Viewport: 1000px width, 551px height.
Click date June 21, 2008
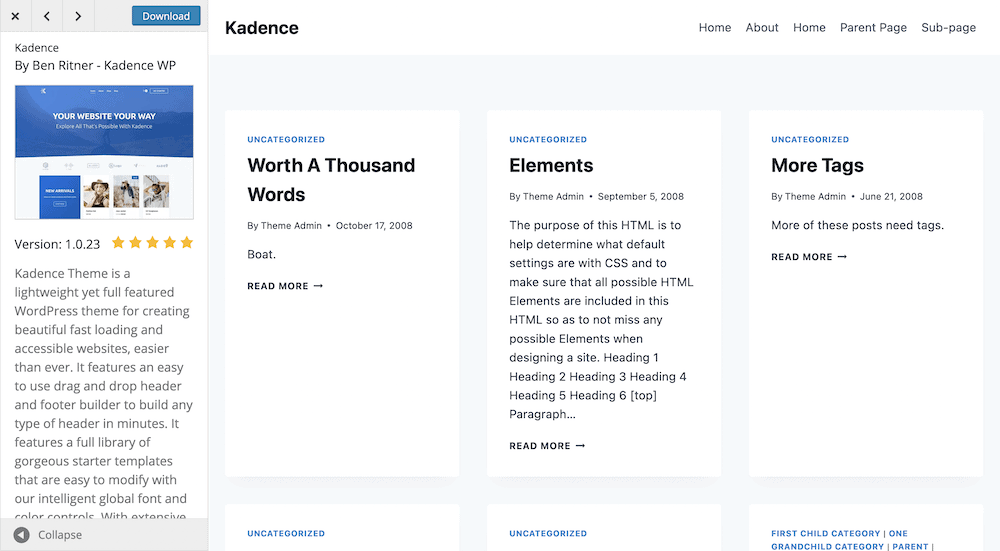pyautogui.click(x=891, y=196)
